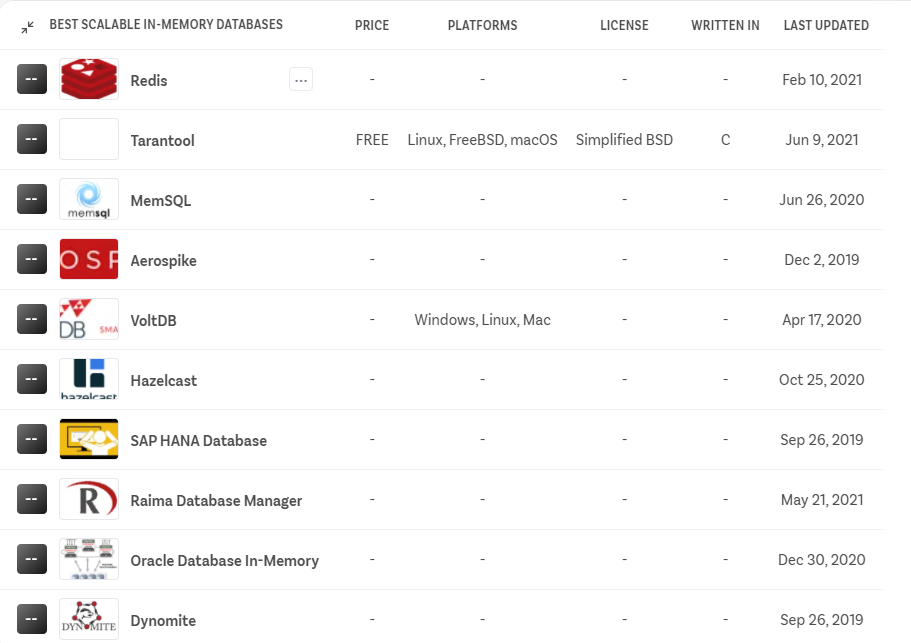The height and width of the screenshot is (643, 911).
Task: Click the score badge for Redis
Action: coord(32,79)
